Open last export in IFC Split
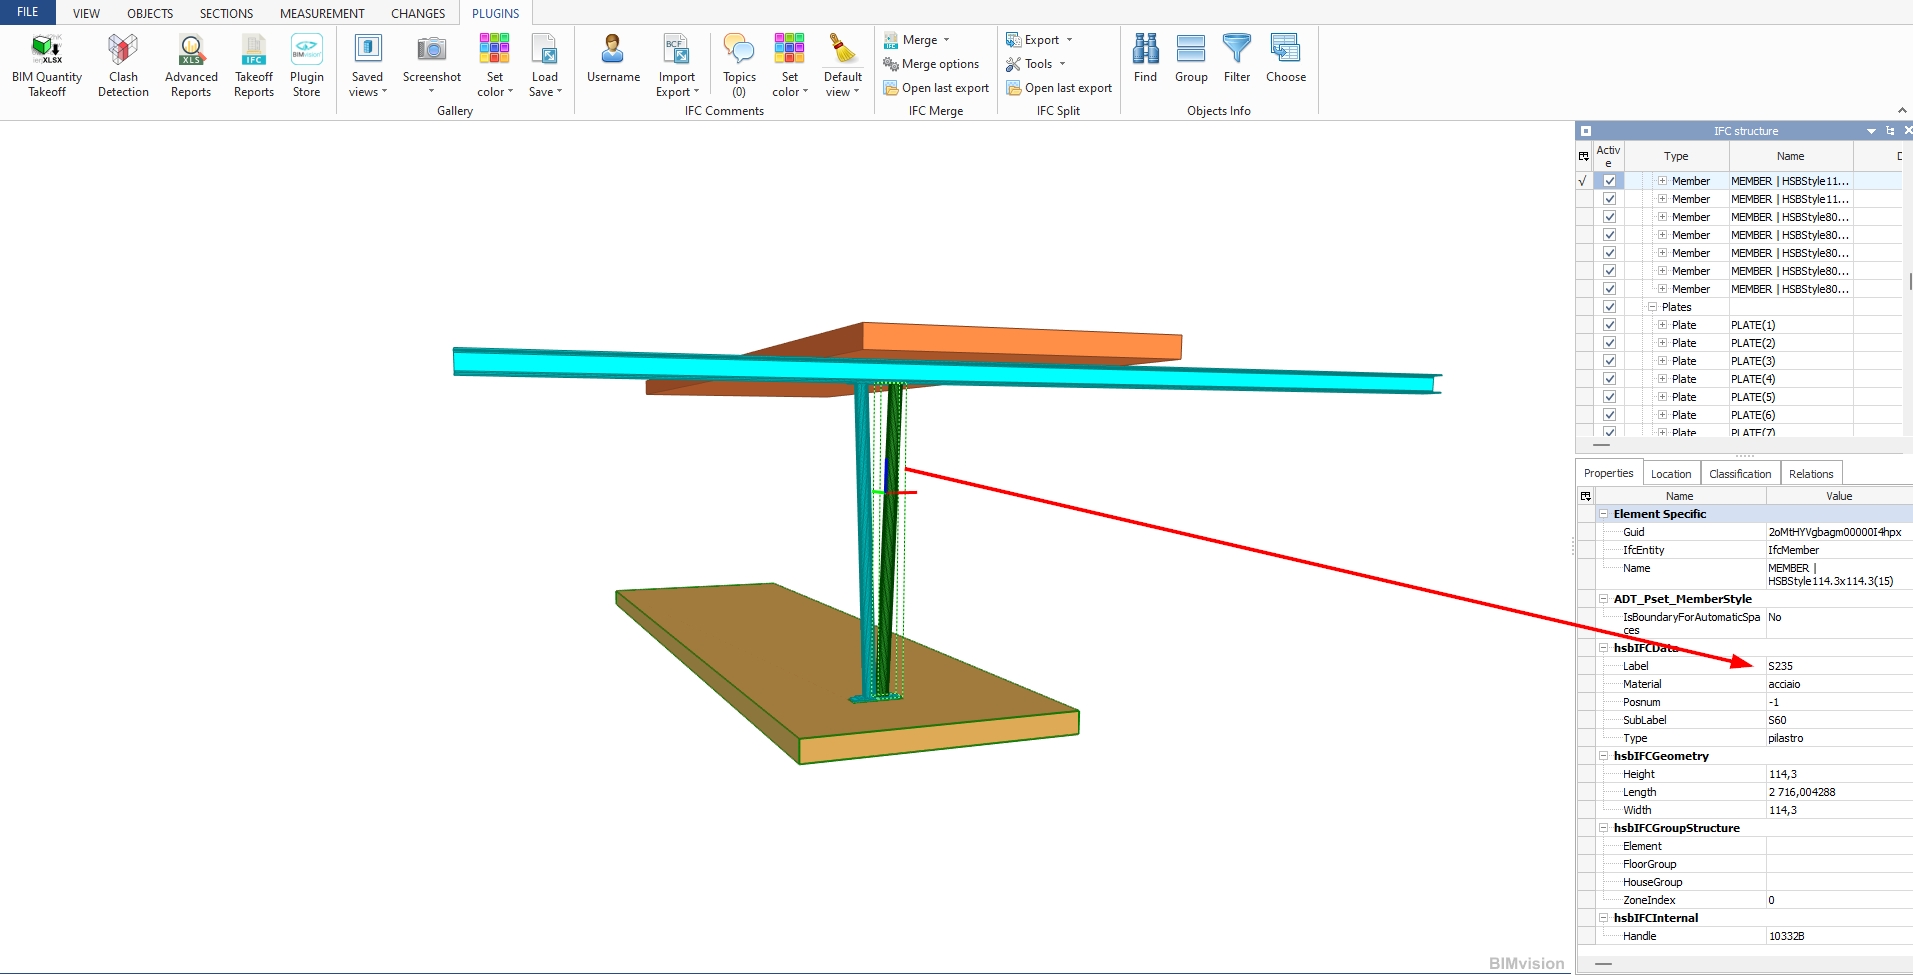Image resolution: width=1913 pixels, height=975 pixels. click(x=1059, y=88)
